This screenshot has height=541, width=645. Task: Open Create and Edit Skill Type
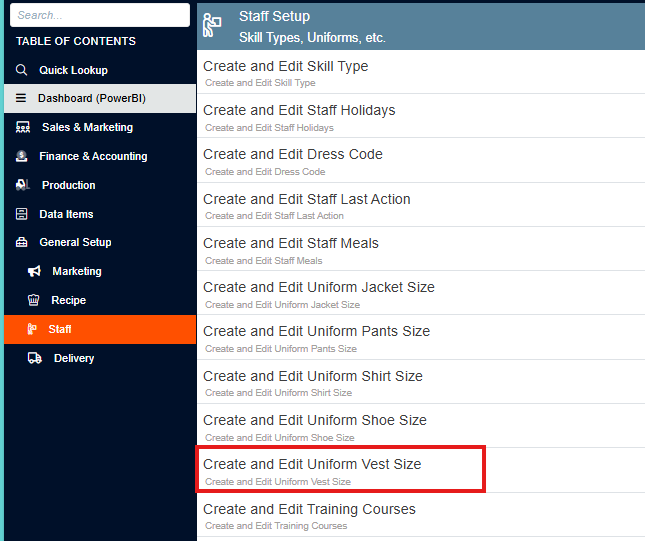(421, 72)
